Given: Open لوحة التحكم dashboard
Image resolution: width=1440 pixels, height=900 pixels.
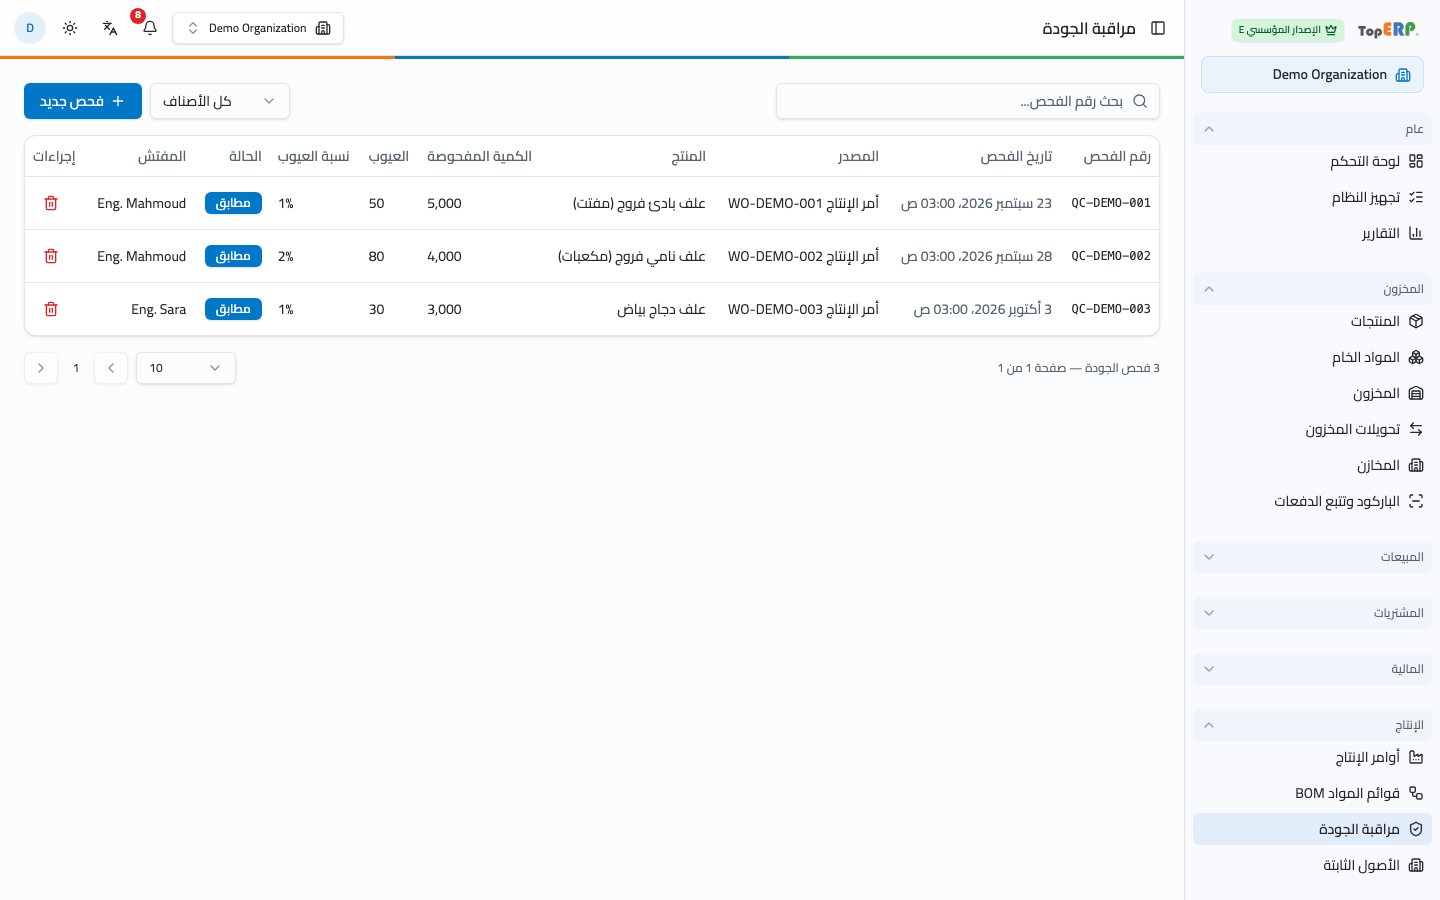Looking at the screenshot, I should click(1312, 161).
